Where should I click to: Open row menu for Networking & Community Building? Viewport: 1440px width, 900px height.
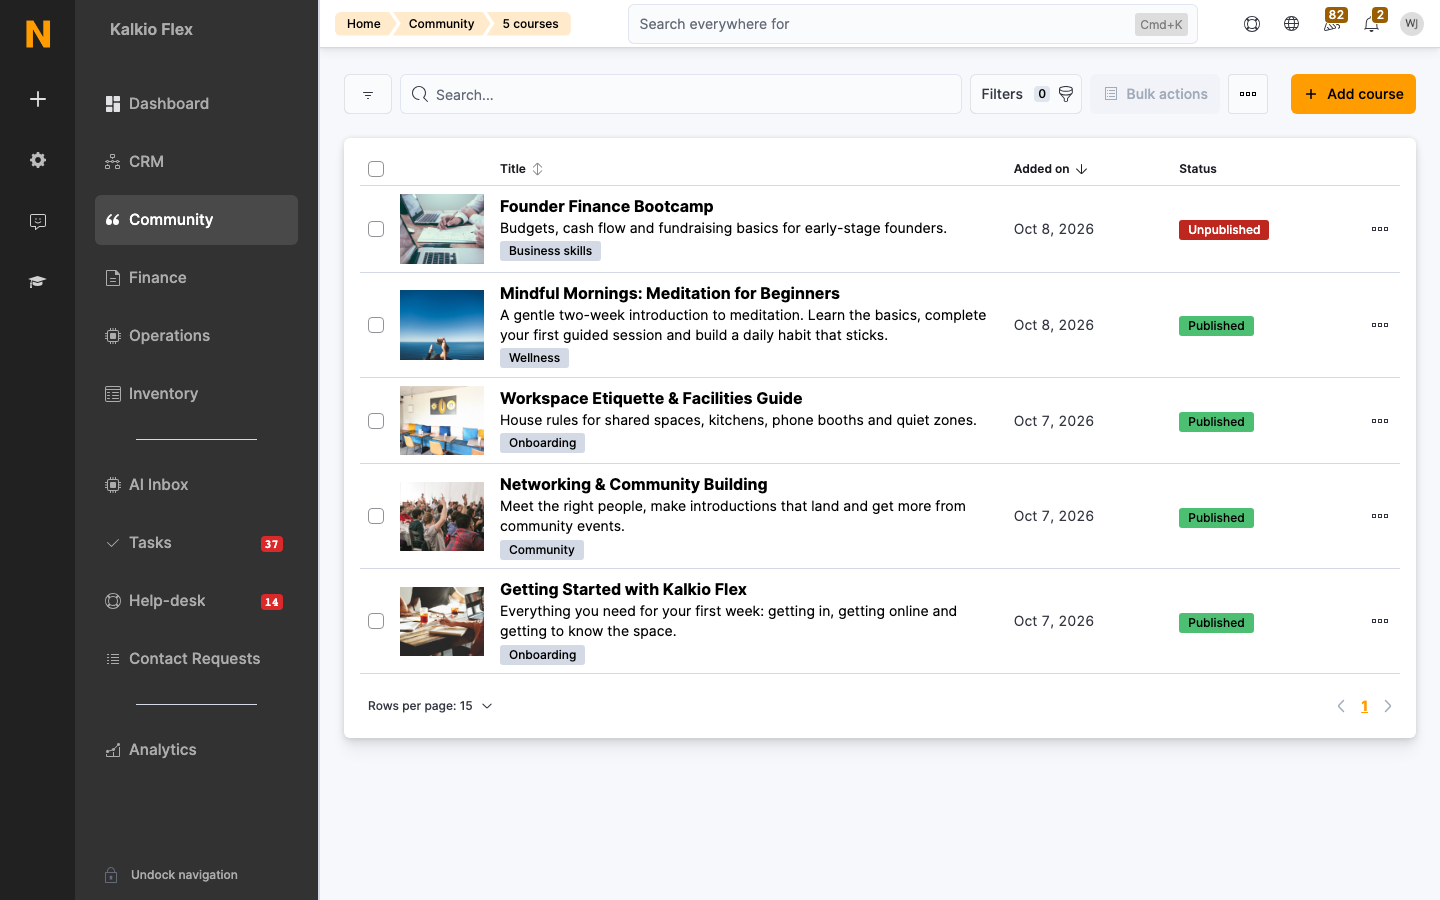tap(1380, 516)
